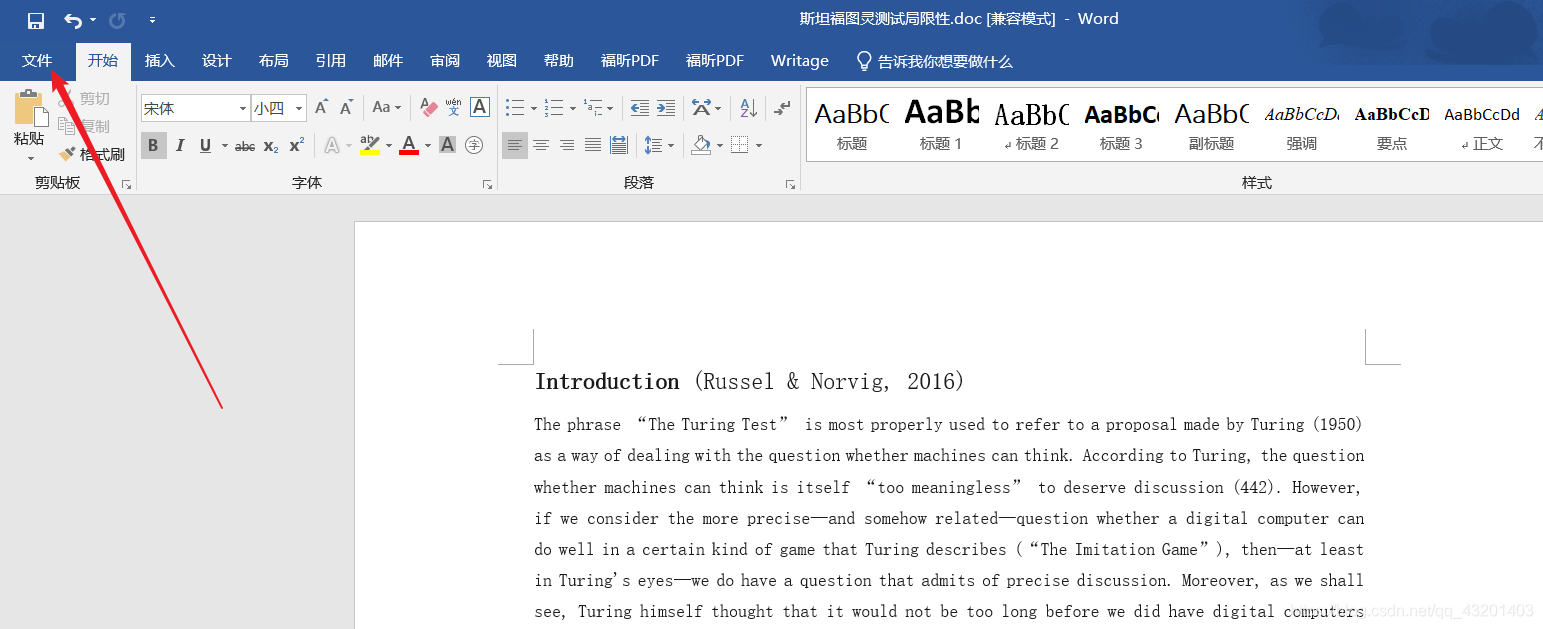
Task: Click the Asian layout character scaling icon
Action: click(701, 108)
